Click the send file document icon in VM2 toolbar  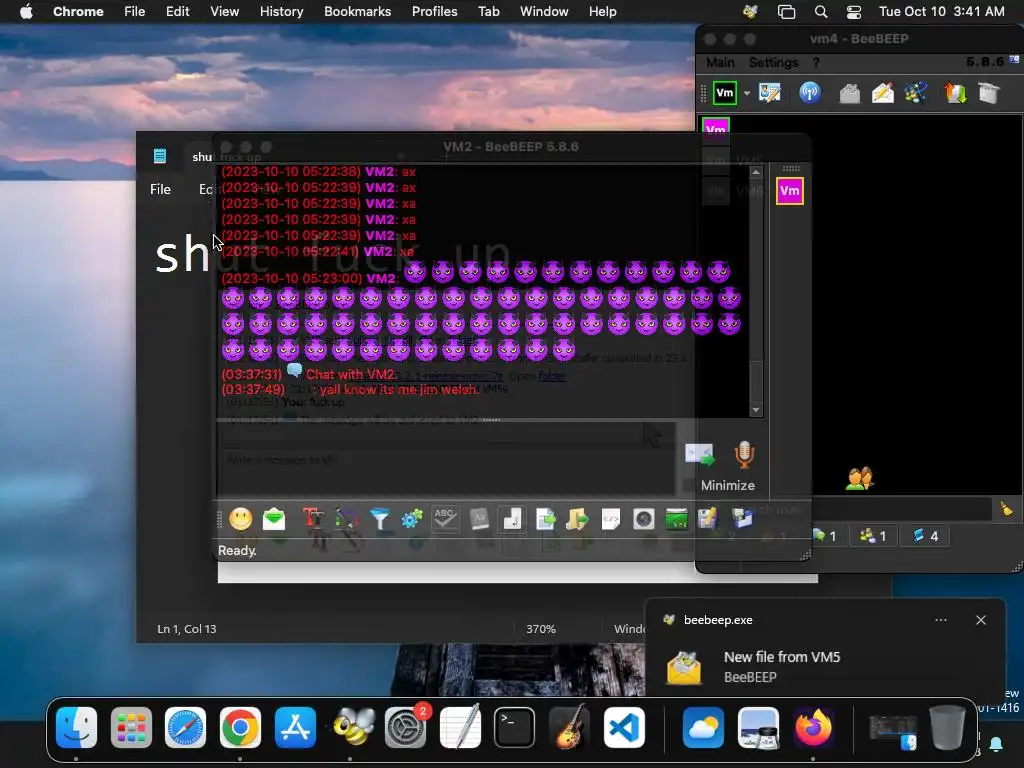click(545, 519)
